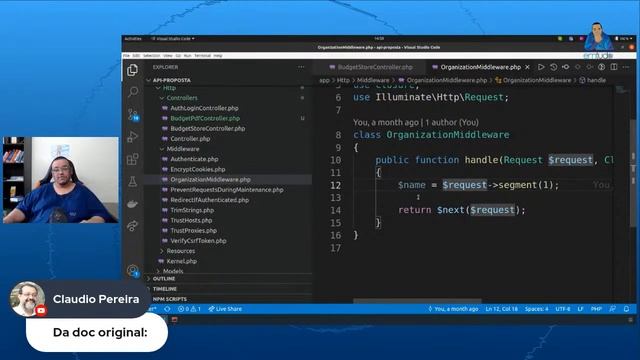Viewport: 640px width, 360px height.
Task: Expand the NPM SCRIPTS section
Action: tap(169, 299)
